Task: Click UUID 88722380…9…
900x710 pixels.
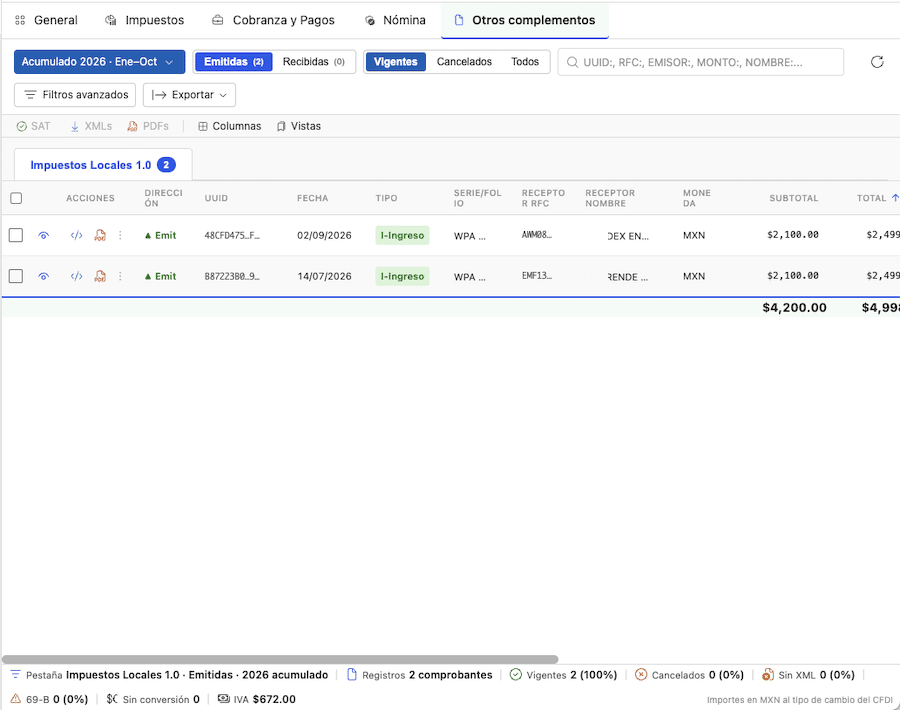Action: (232, 276)
